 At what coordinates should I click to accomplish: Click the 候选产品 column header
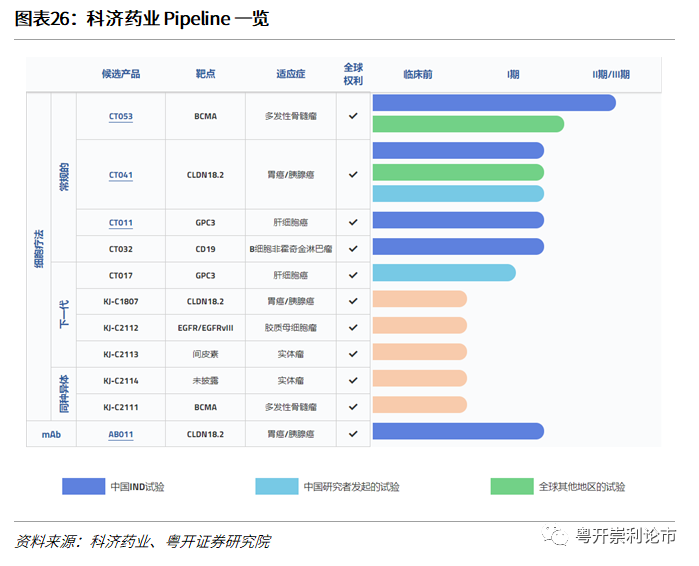point(121,74)
